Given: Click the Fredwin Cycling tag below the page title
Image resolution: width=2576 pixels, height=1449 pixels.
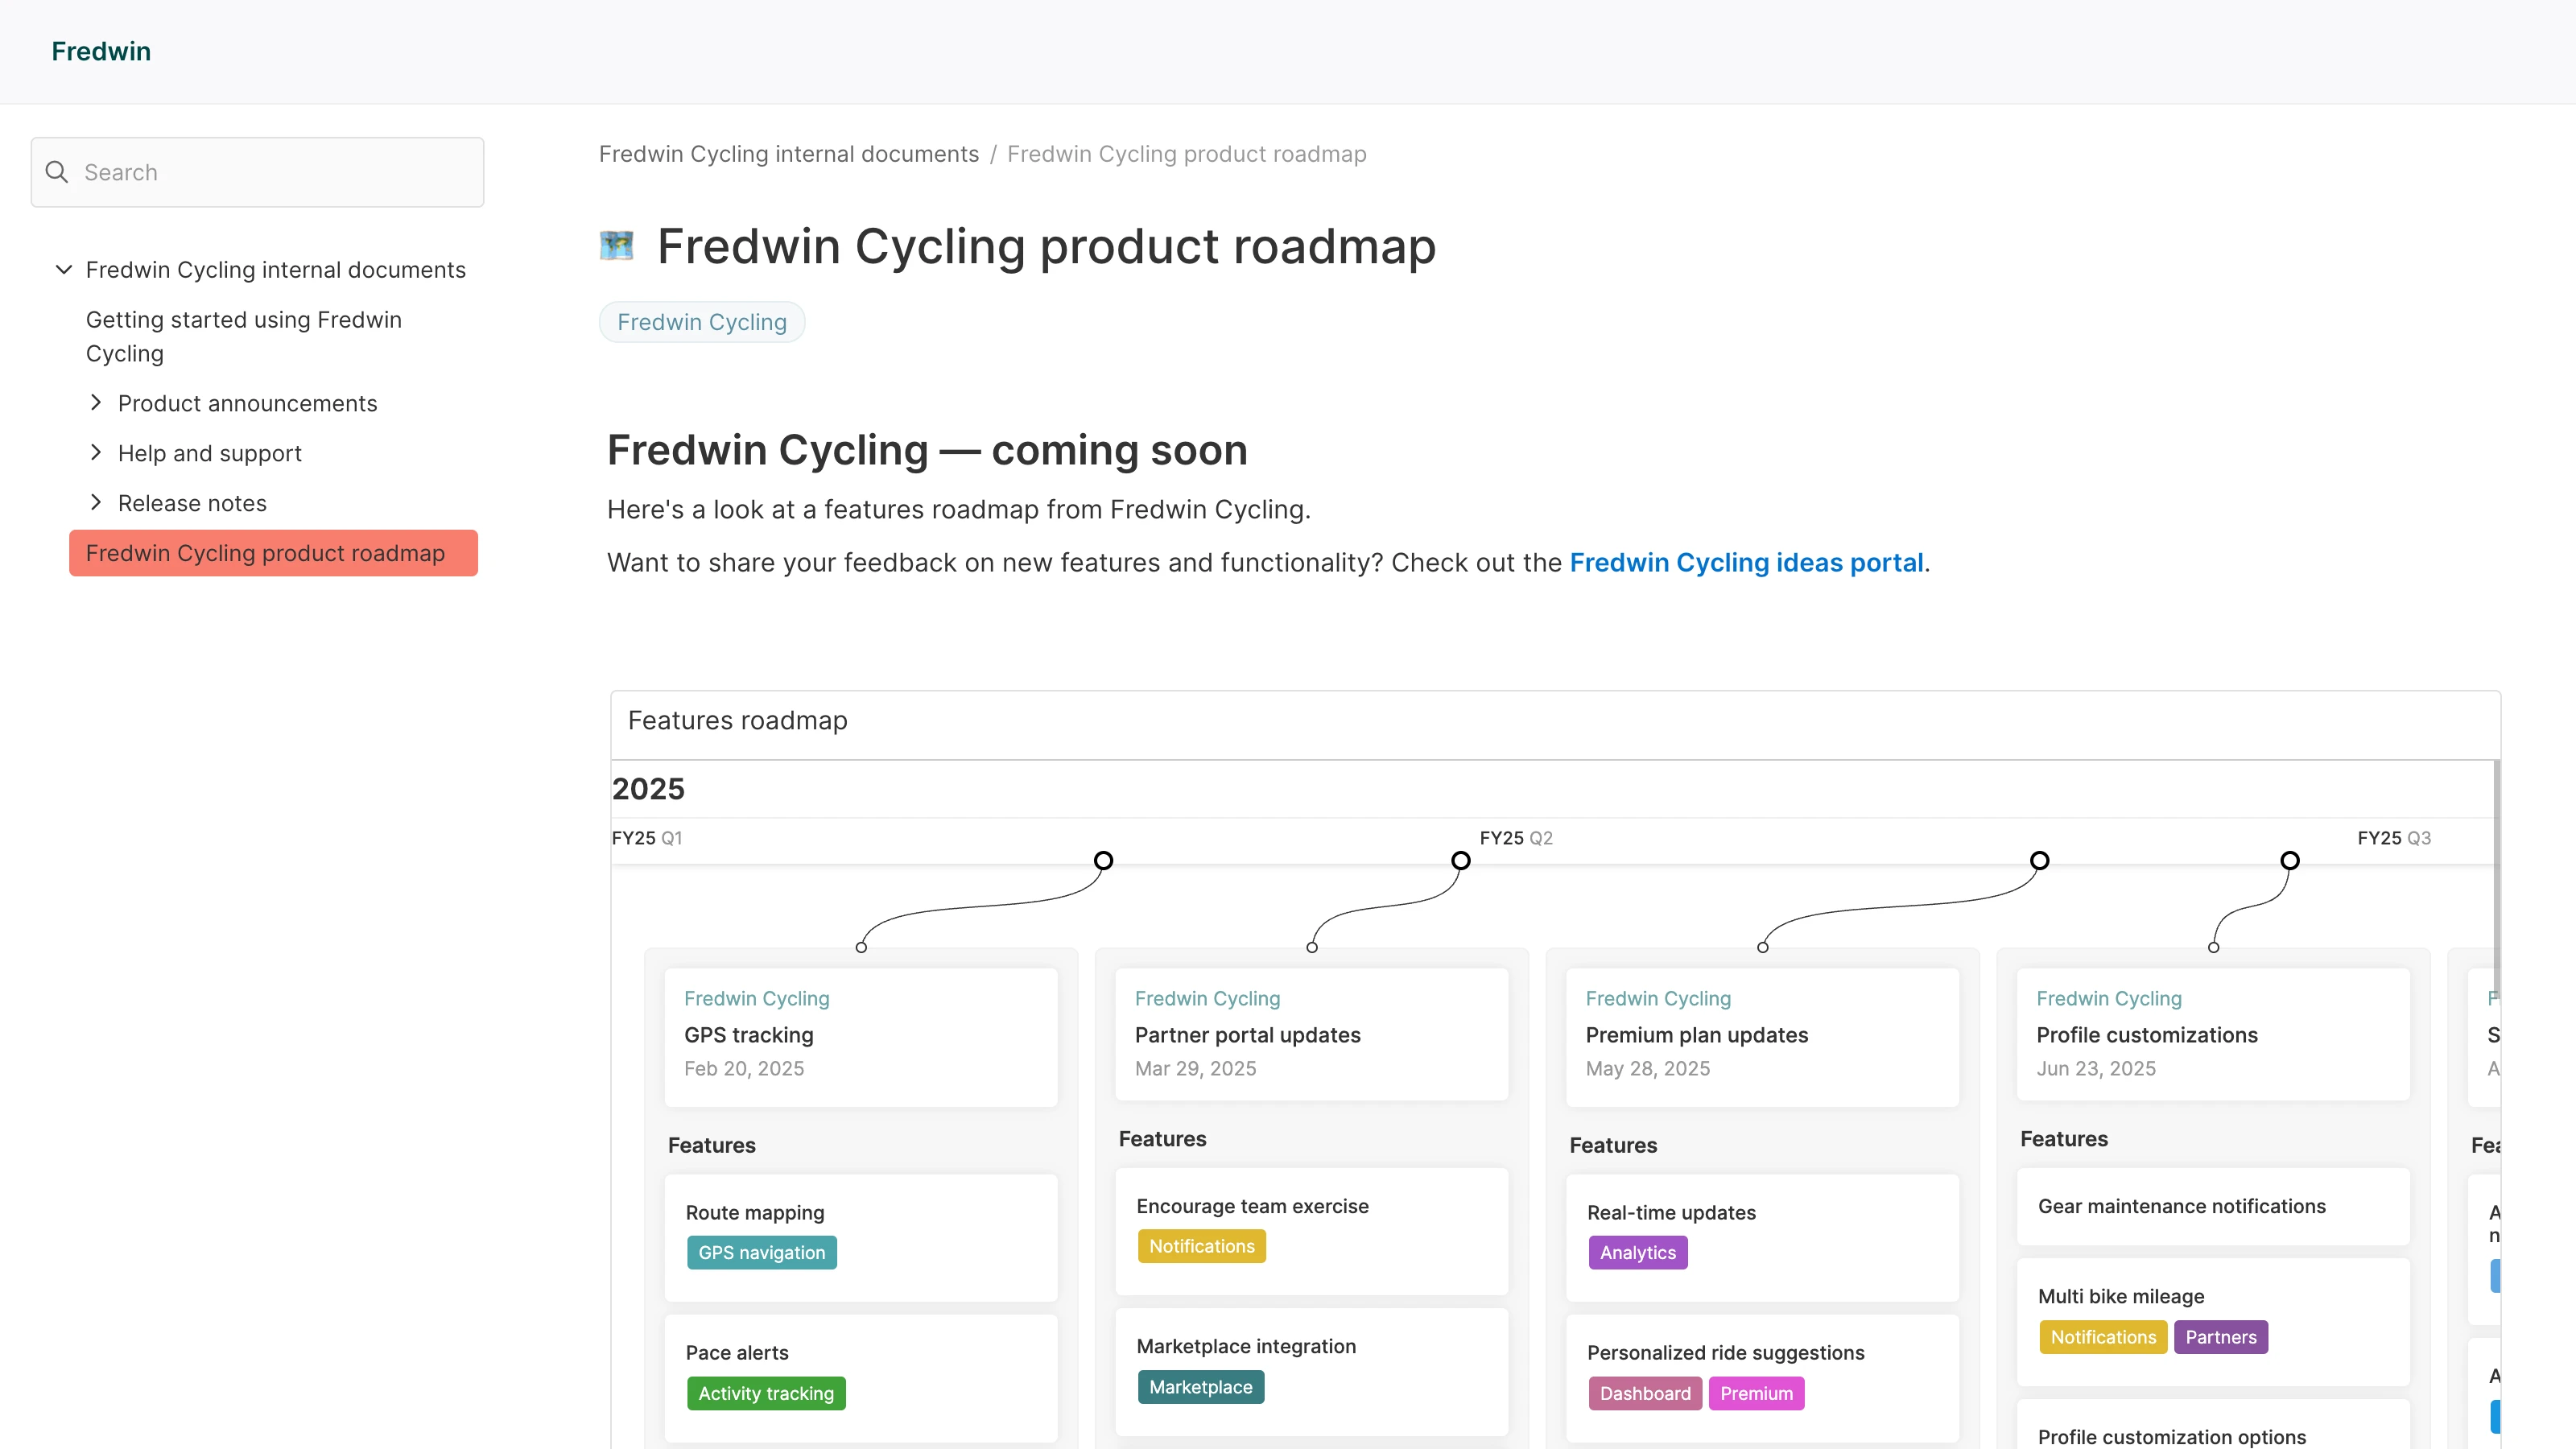Looking at the screenshot, I should point(701,321).
